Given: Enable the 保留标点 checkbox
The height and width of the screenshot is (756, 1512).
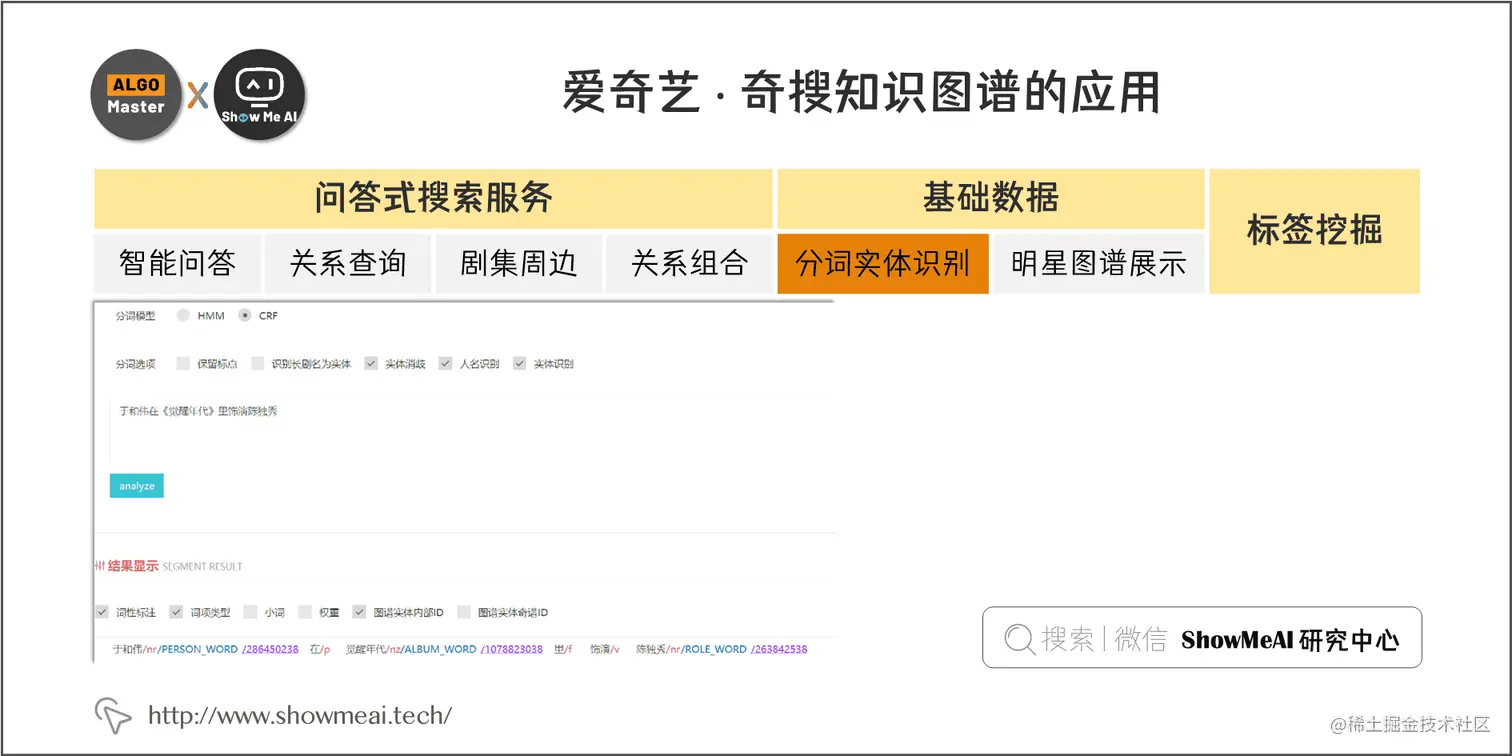Looking at the screenshot, I should (182, 363).
